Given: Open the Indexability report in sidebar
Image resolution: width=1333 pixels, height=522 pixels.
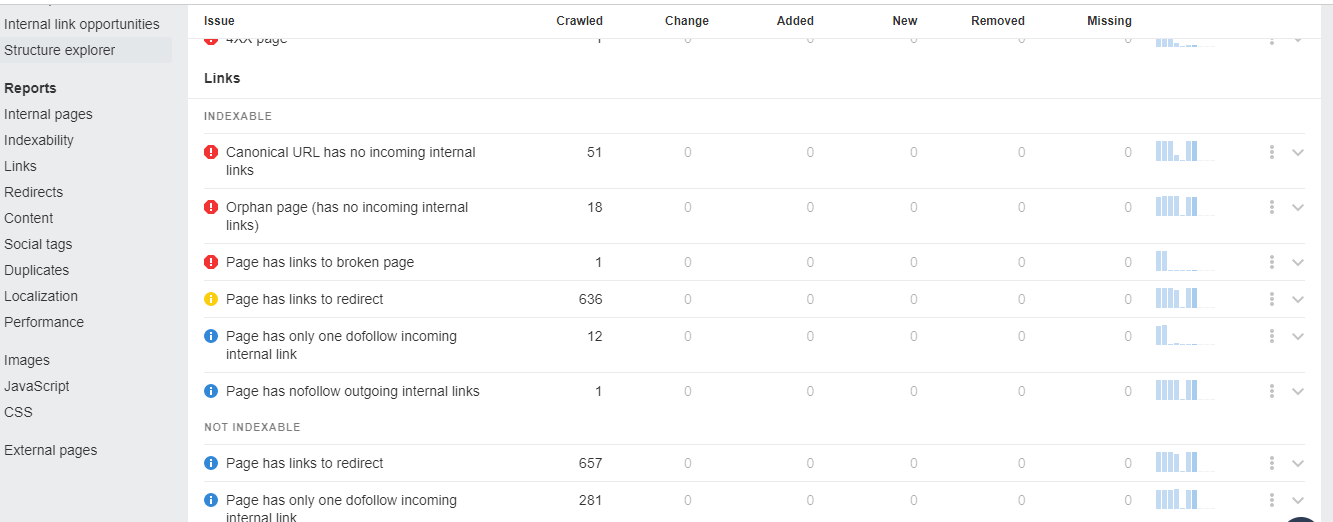Looking at the screenshot, I should 39,140.
